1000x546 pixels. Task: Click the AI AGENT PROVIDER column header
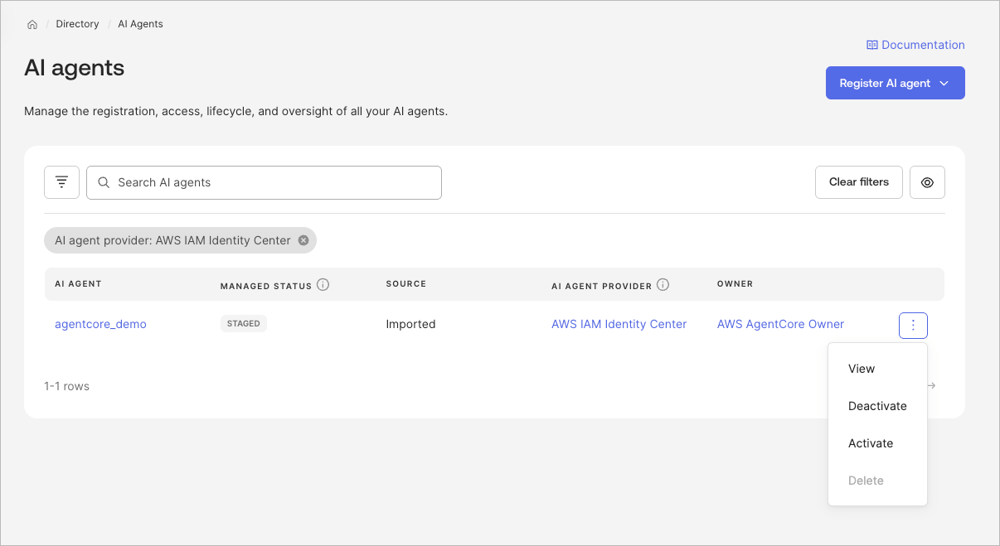(601, 286)
